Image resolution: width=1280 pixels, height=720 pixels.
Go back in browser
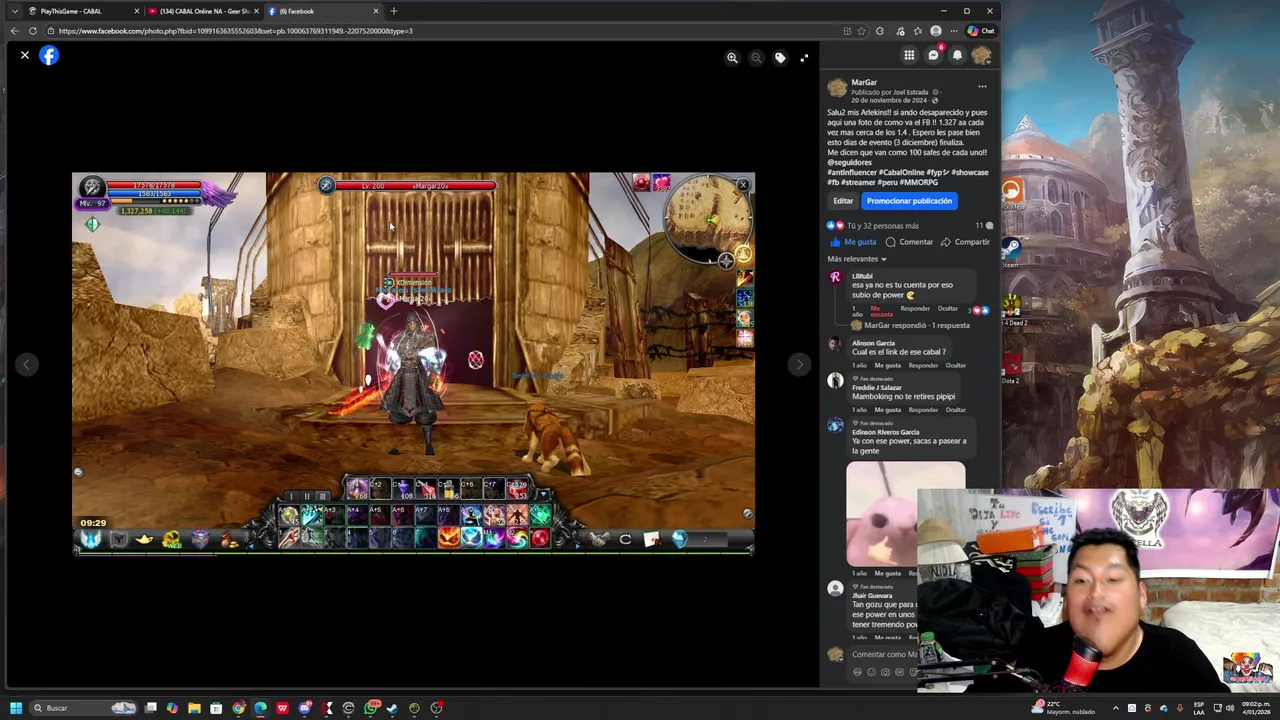click(x=14, y=31)
